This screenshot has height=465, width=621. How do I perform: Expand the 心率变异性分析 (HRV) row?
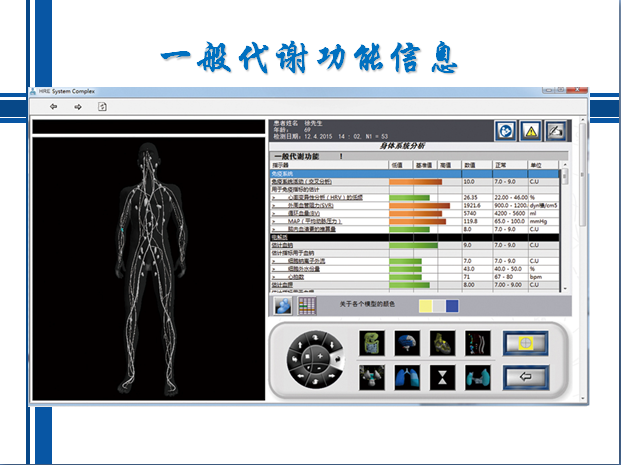330,198
